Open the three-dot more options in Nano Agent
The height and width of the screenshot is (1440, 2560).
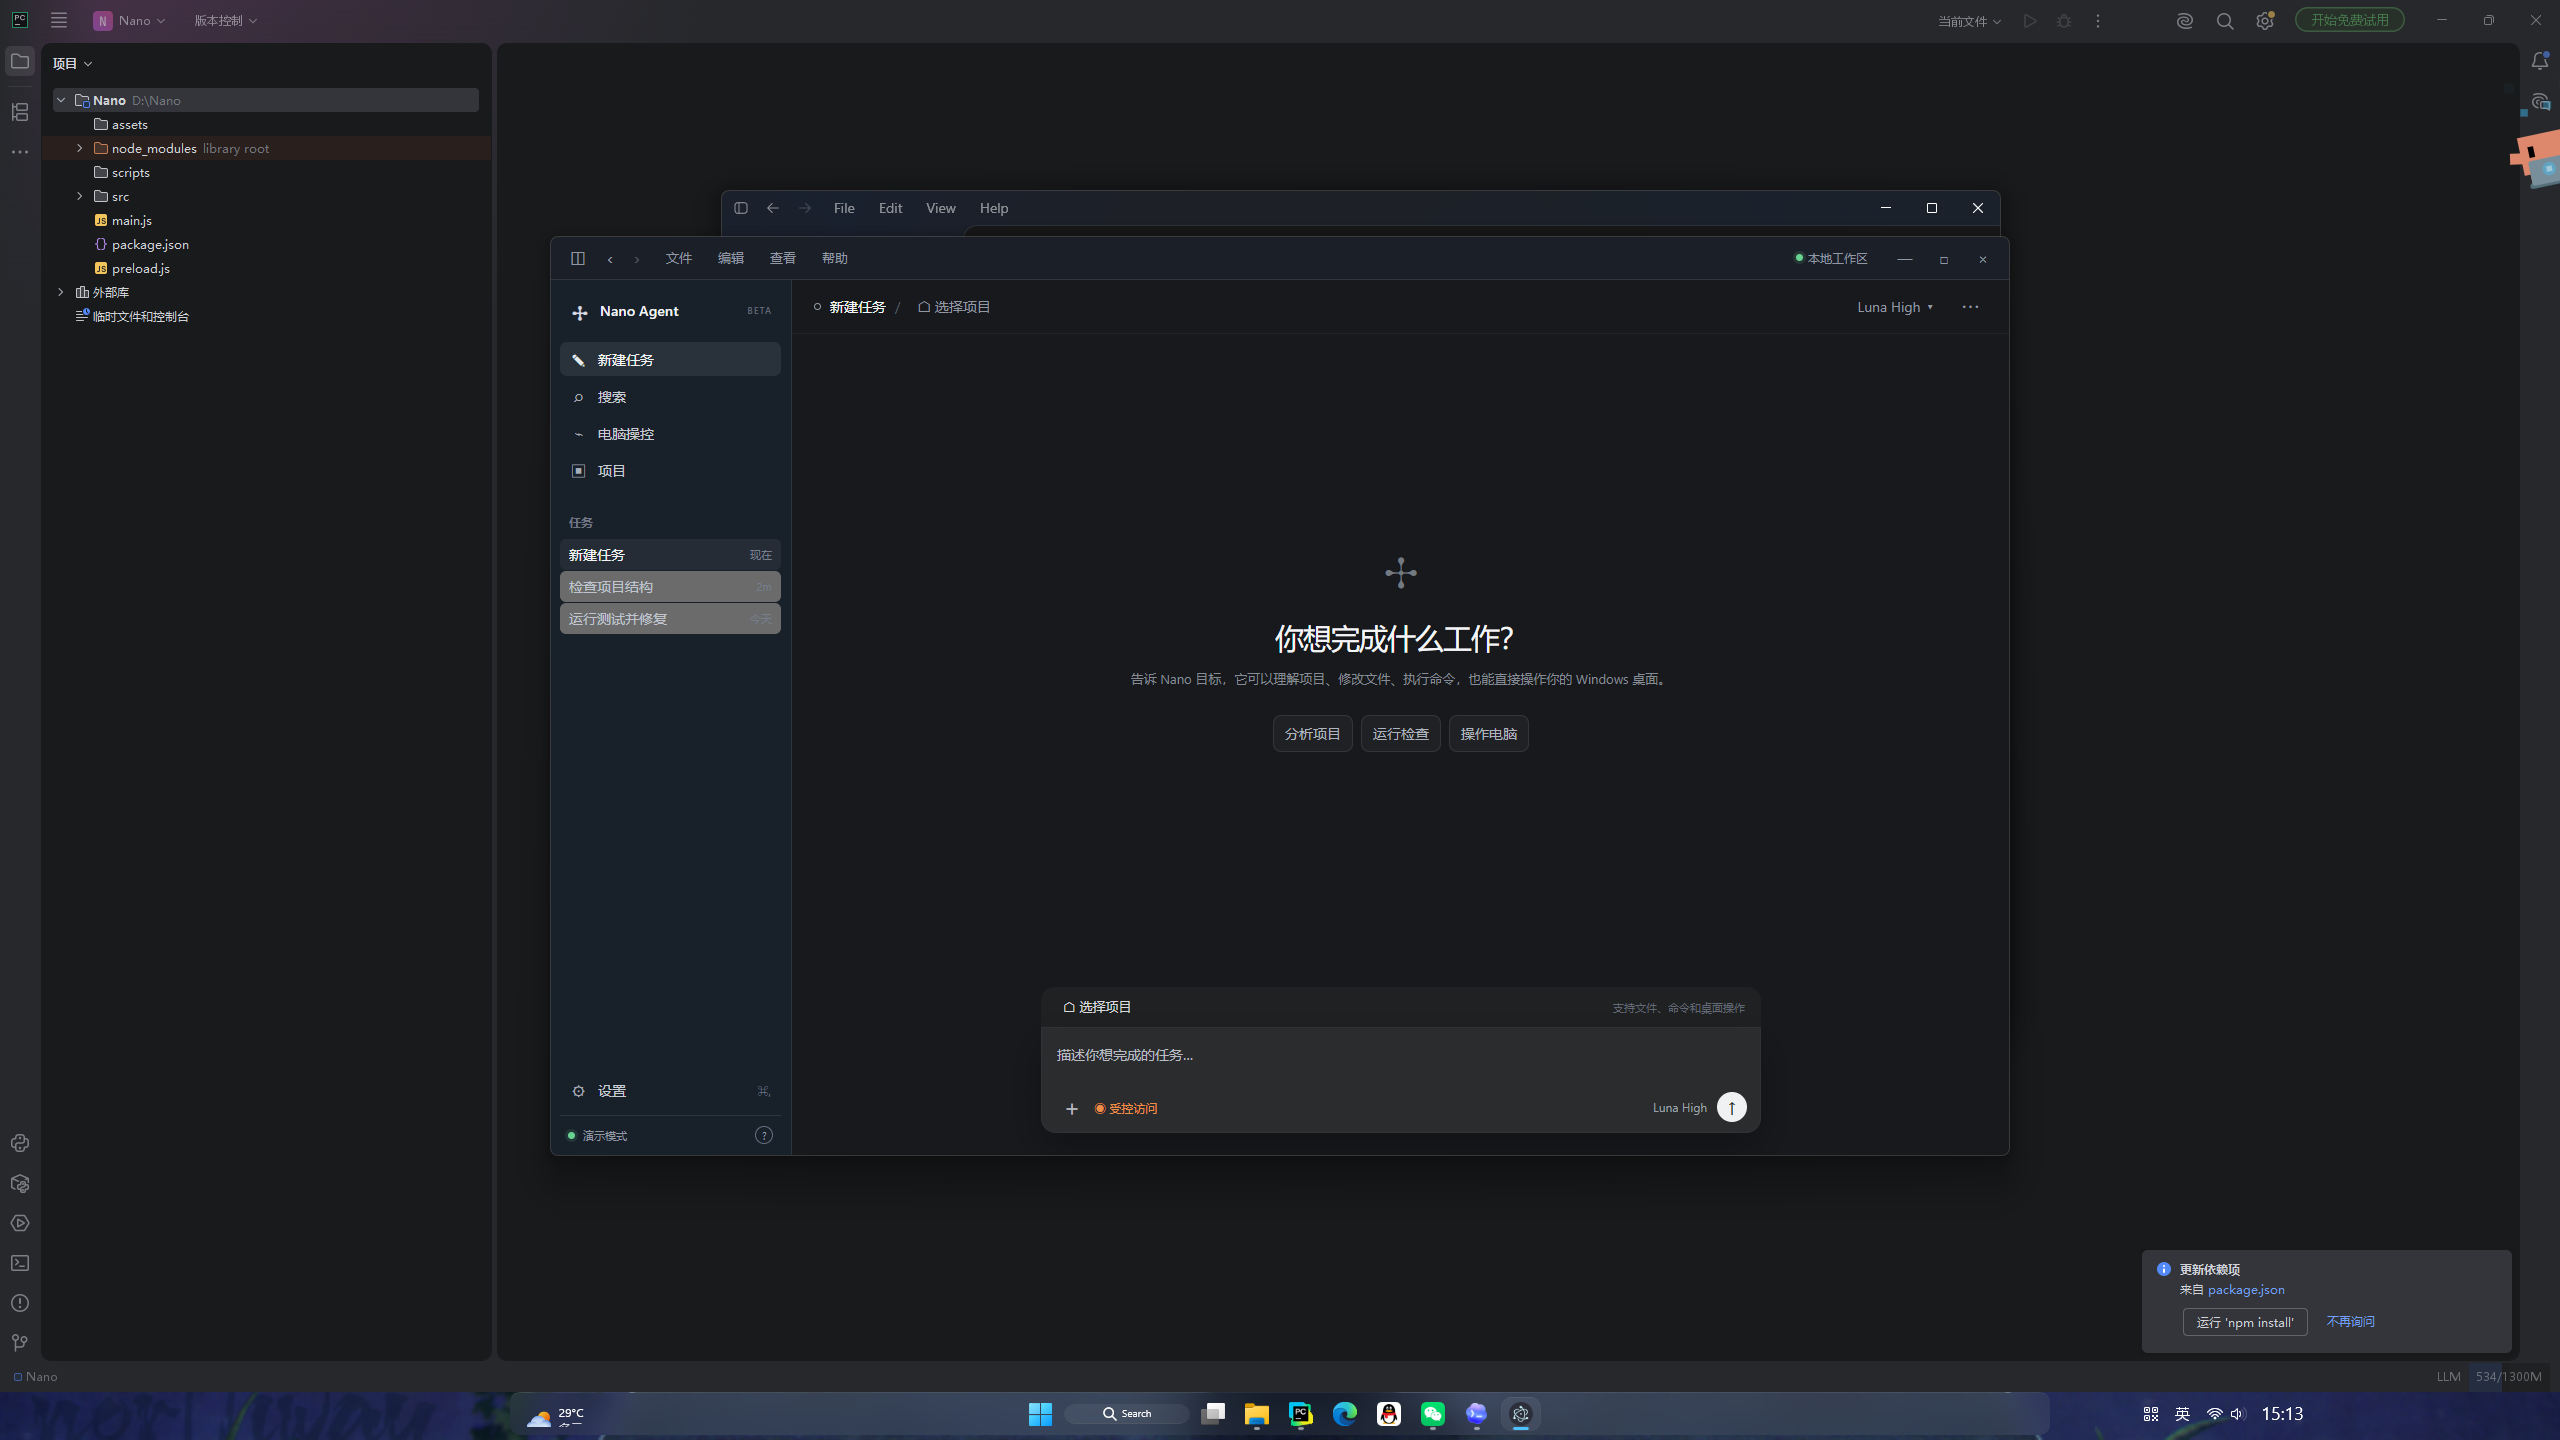coord(1970,307)
